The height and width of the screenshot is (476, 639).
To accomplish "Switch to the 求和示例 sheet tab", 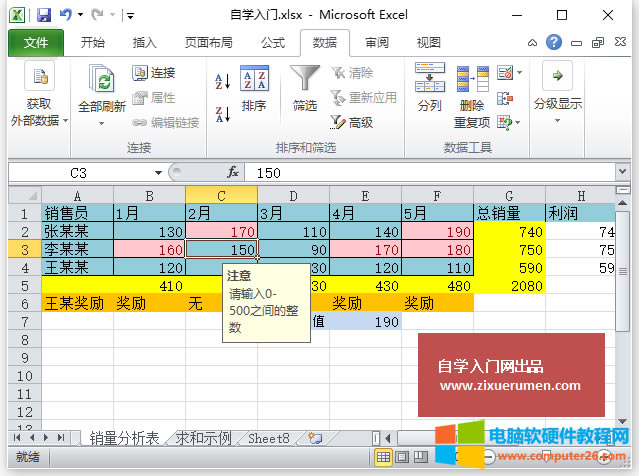I will tap(204, 438).
